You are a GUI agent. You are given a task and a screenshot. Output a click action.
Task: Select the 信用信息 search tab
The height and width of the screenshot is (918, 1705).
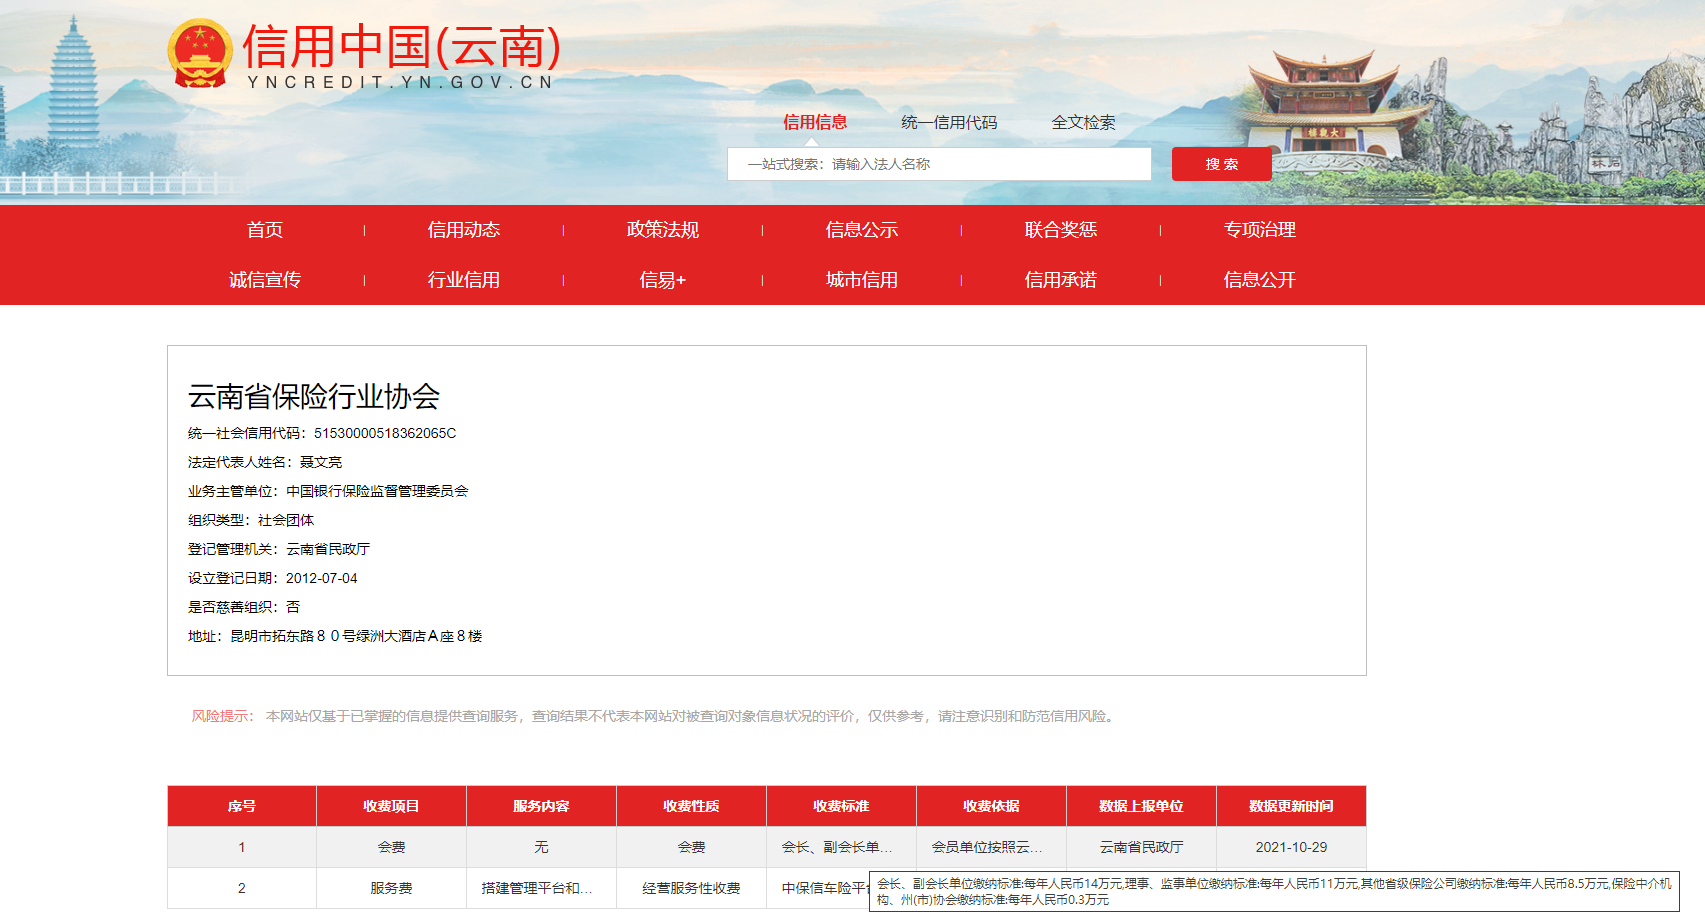[815, 122]
